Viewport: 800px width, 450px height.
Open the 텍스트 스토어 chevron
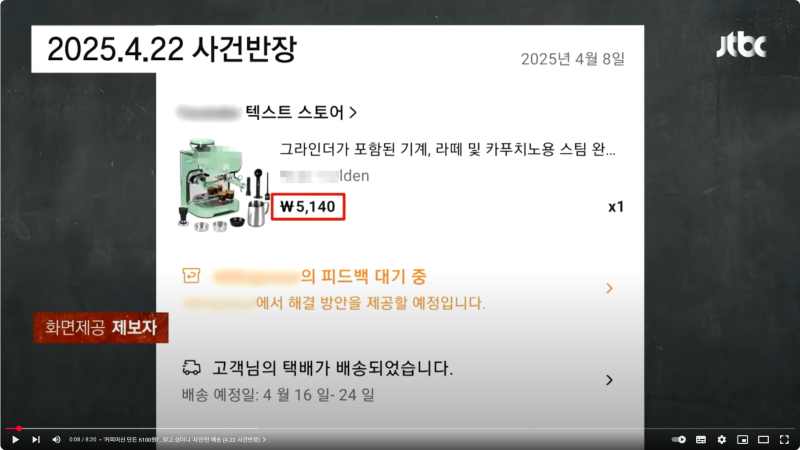(353, 112)
